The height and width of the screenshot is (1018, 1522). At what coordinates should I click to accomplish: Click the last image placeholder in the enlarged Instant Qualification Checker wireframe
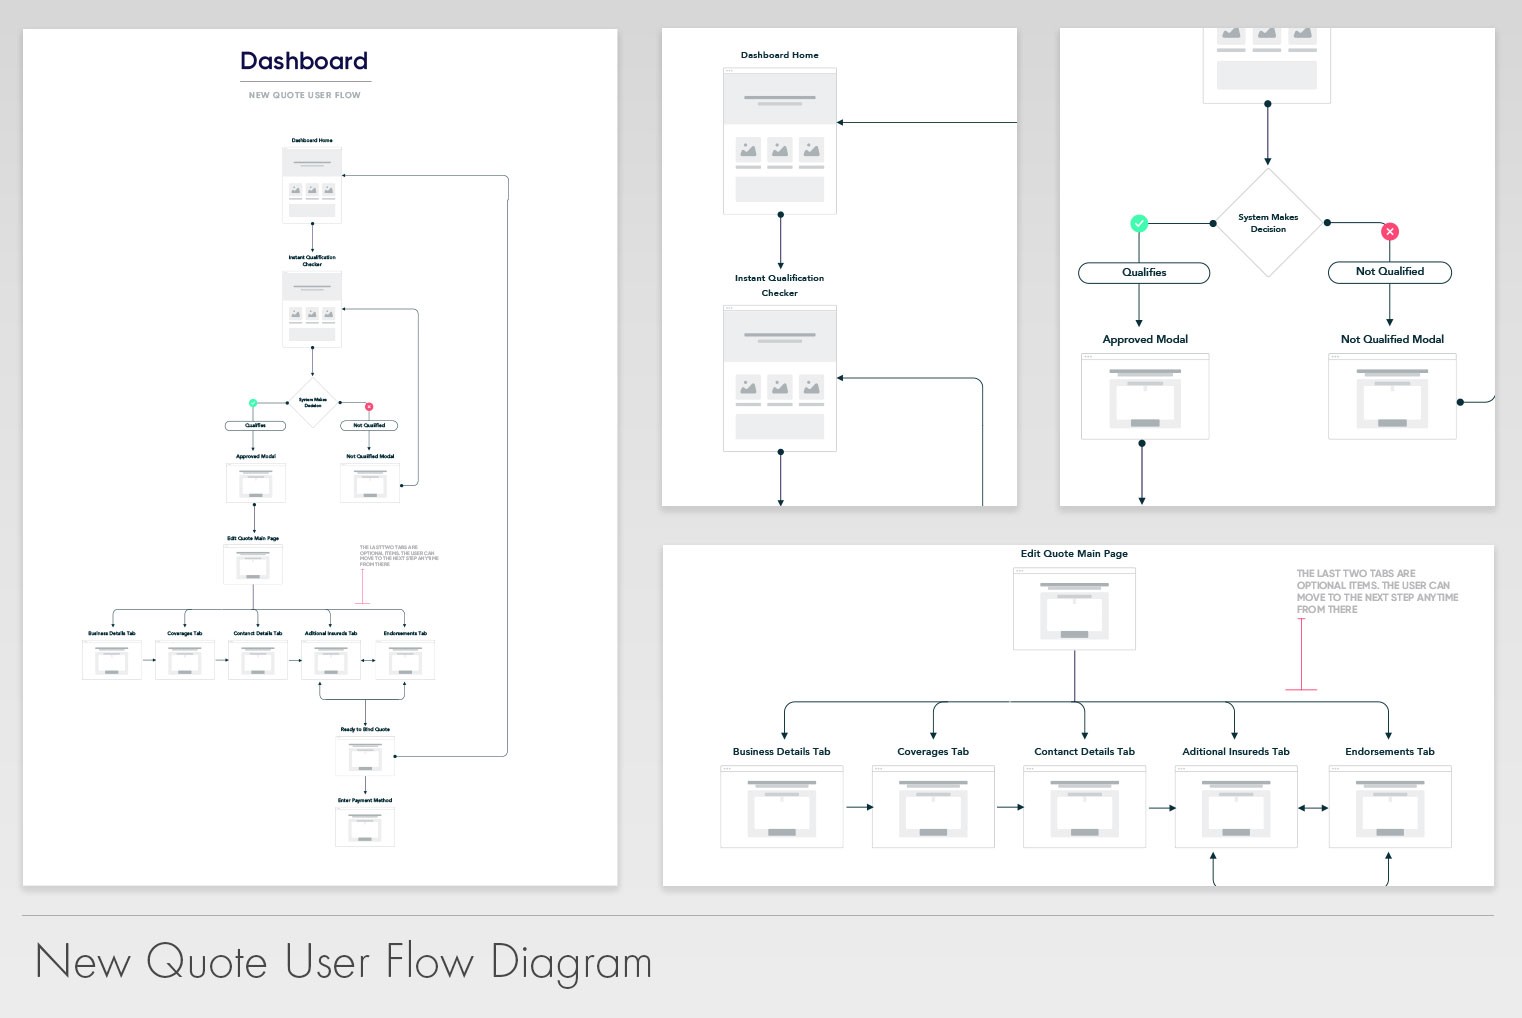[812, 387]
